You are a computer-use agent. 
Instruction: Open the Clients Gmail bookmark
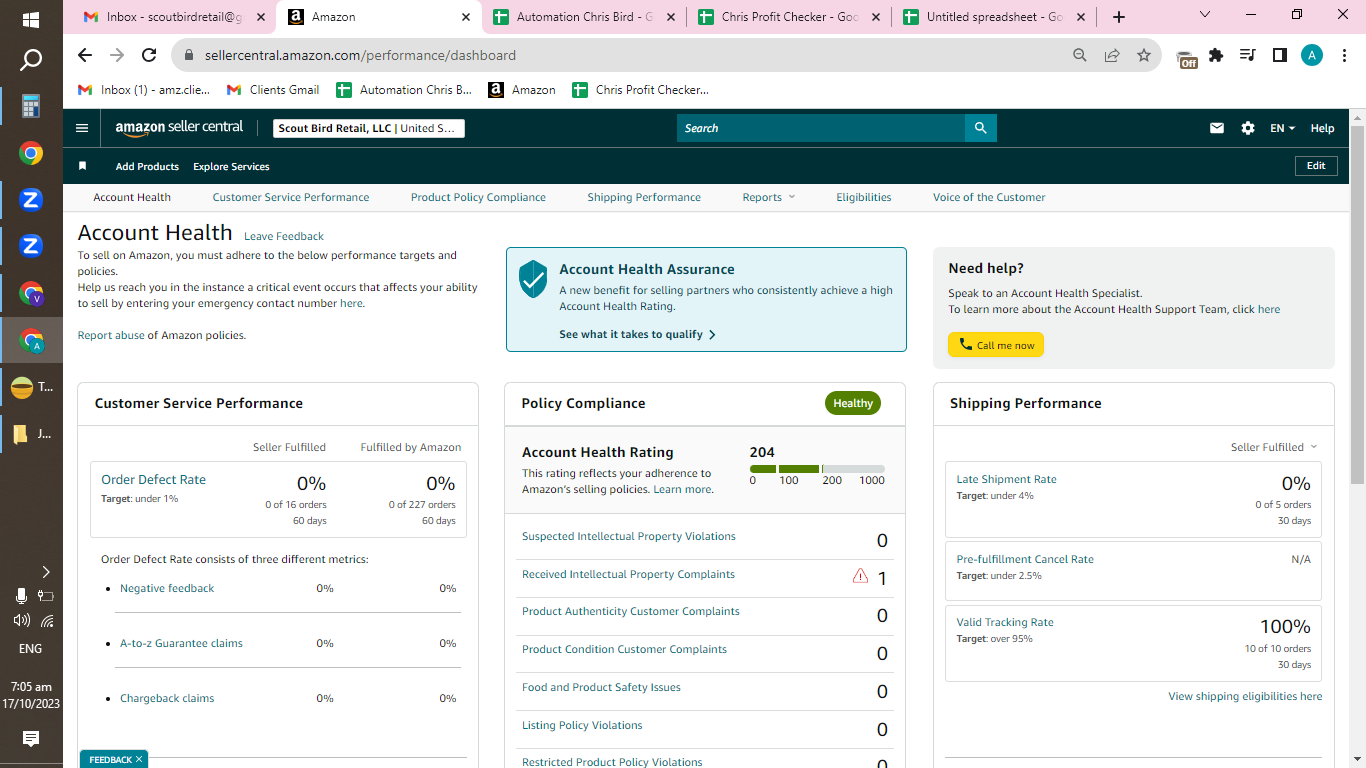pyautogui.click(x=273, y=90)
